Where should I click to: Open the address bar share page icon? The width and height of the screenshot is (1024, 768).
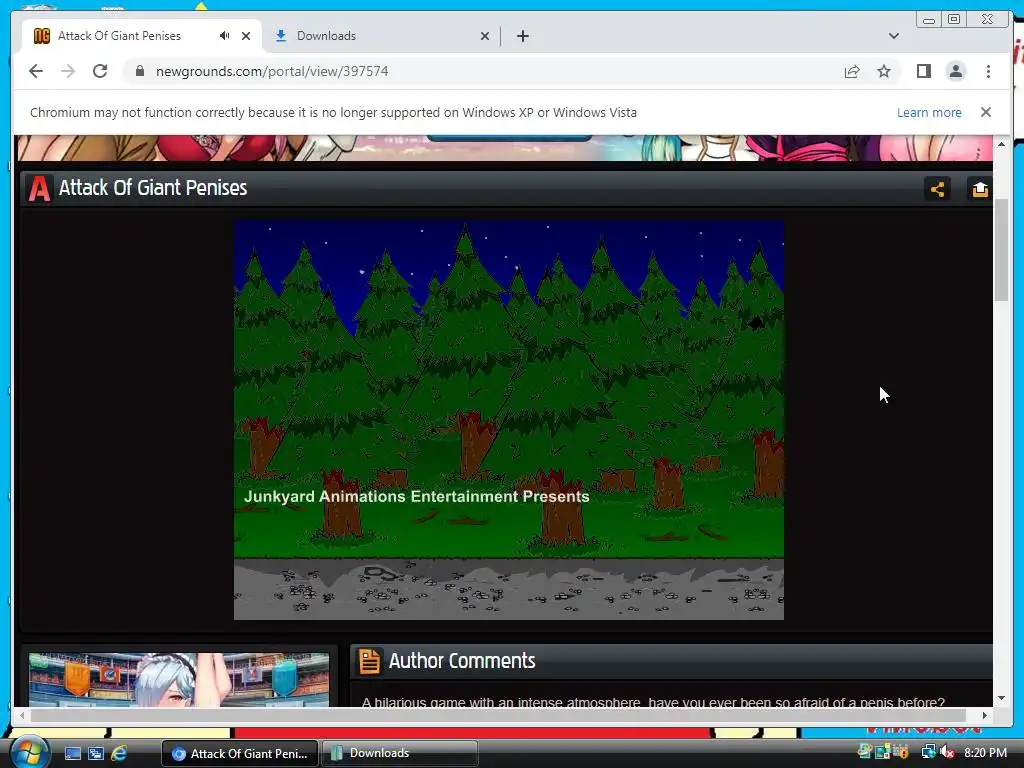coord(852,71)
